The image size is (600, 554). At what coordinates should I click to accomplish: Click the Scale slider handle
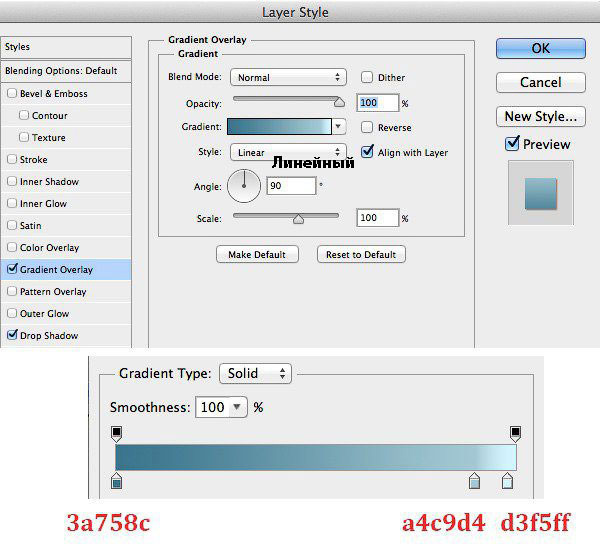pyautogui.click(x=298, y=219)
